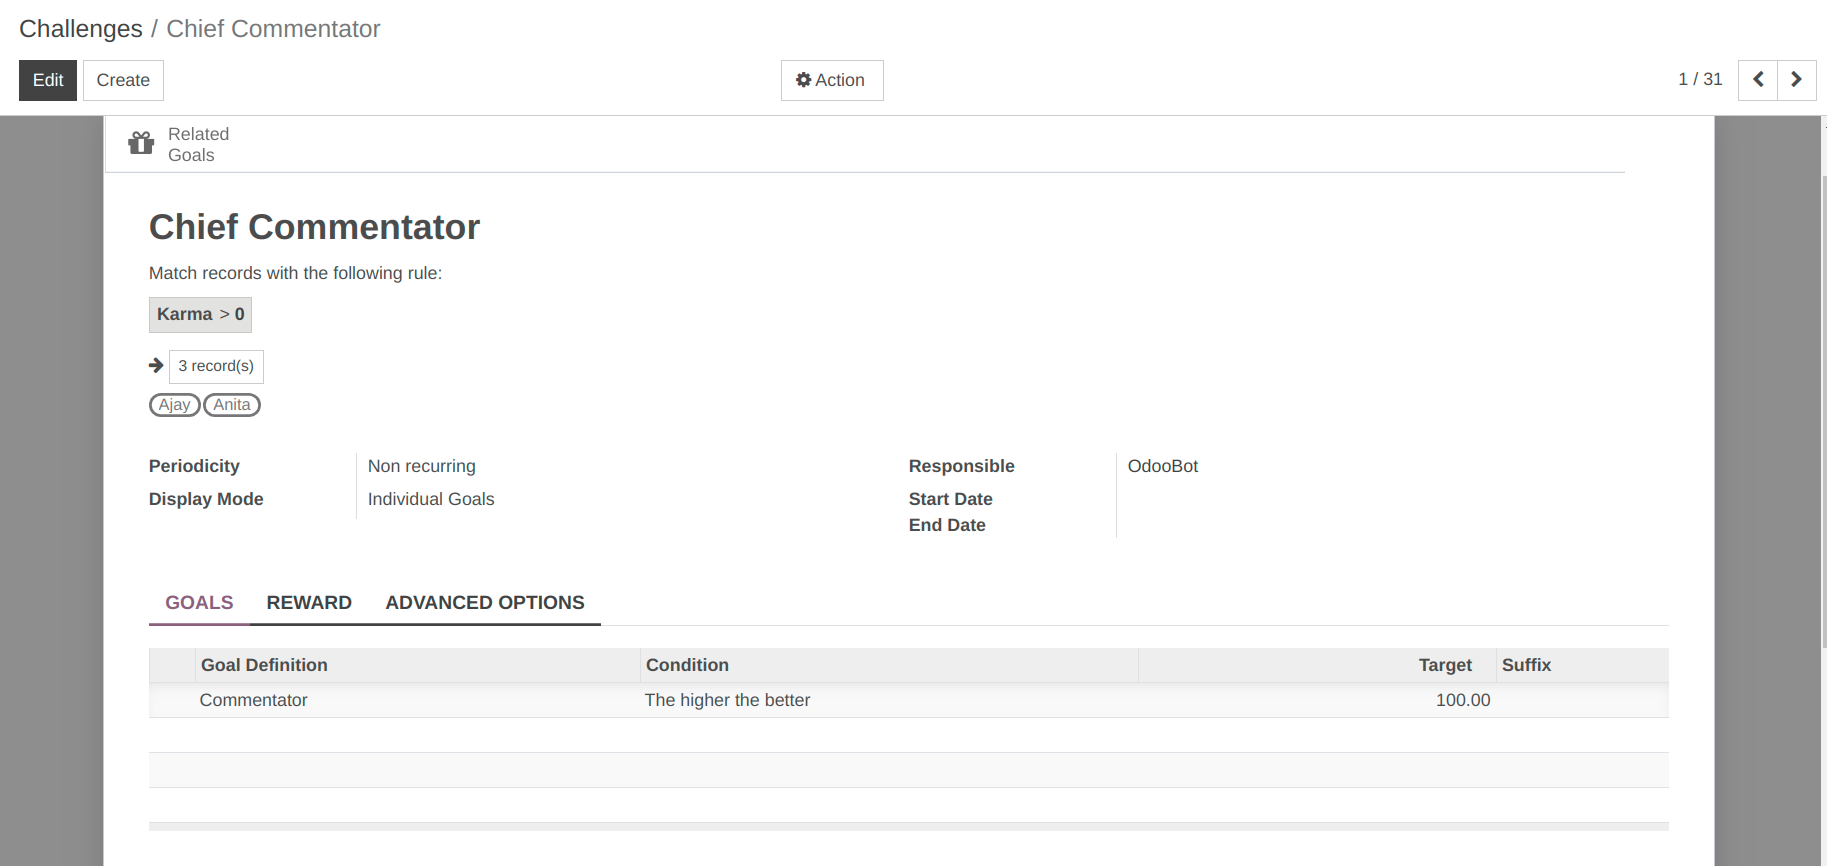This screenshot has height=866, width=1827.
Task: Click the Chief Commentator title heading
Action: click(314, 227)
